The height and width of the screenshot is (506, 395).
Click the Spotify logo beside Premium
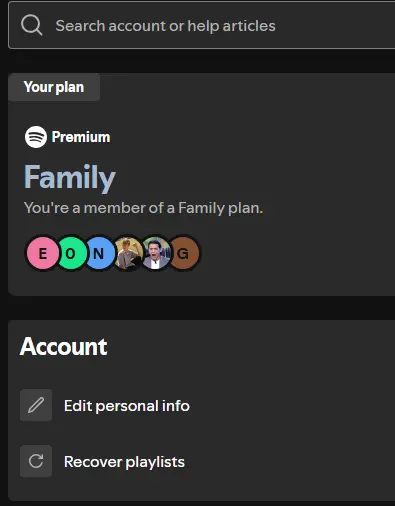tap(36, 137)
